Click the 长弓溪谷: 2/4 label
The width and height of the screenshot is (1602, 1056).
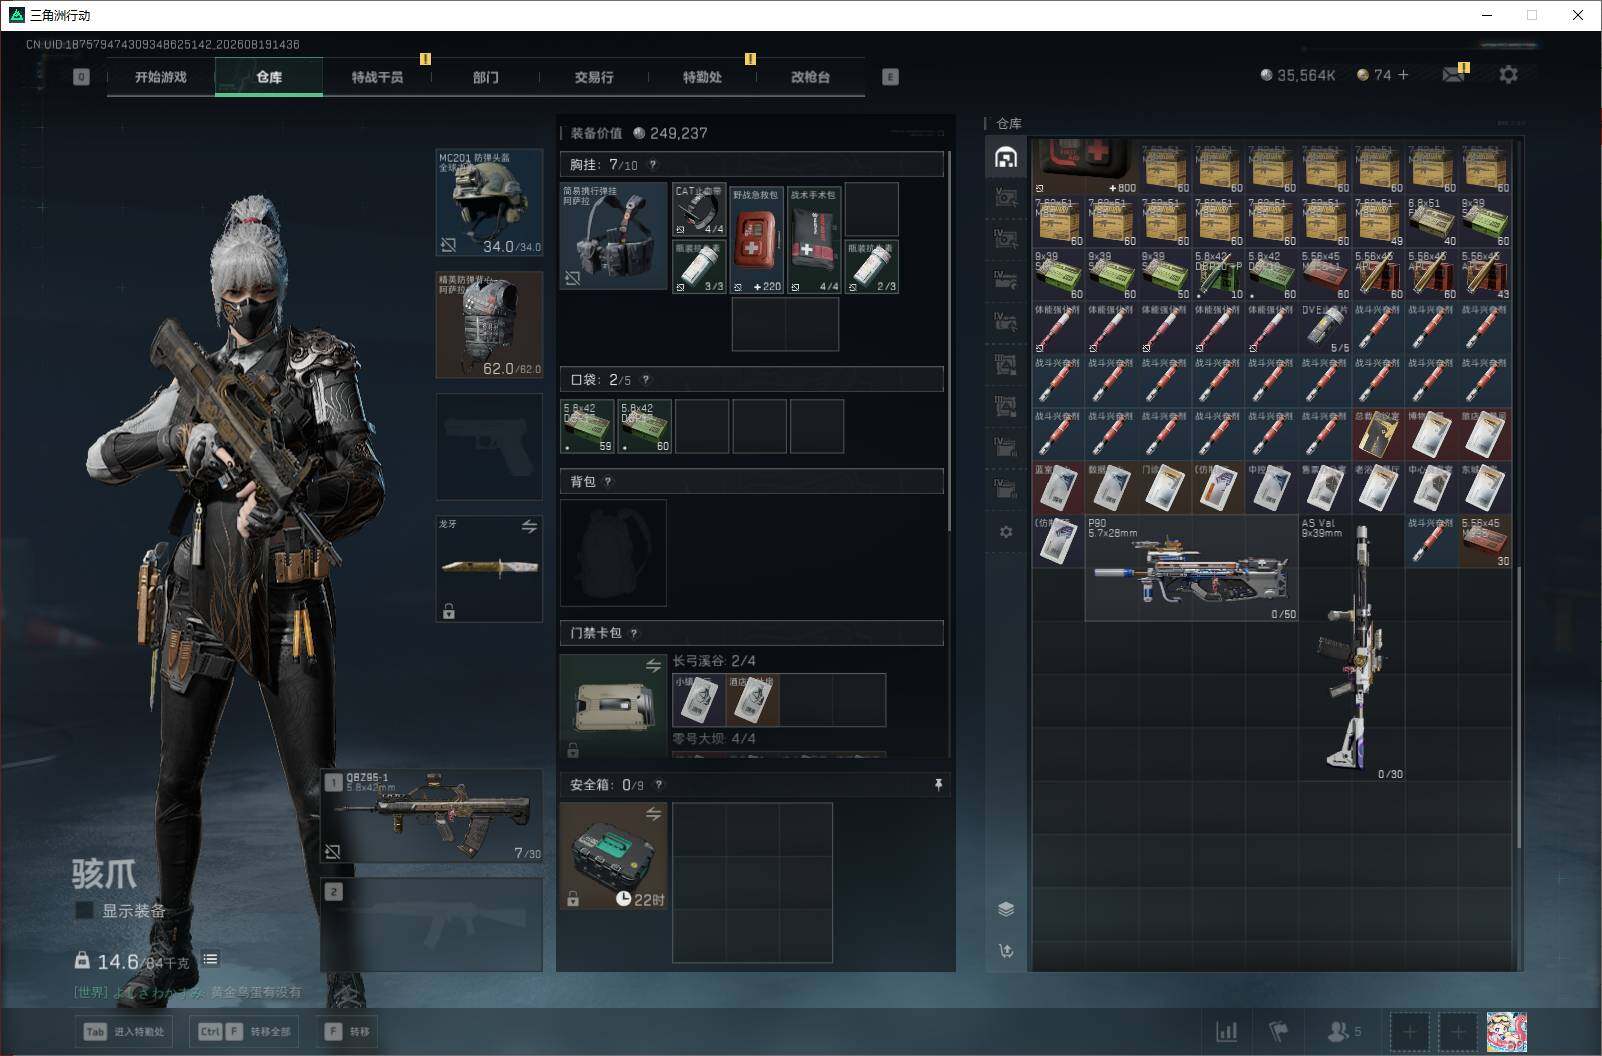click(714, 661)
